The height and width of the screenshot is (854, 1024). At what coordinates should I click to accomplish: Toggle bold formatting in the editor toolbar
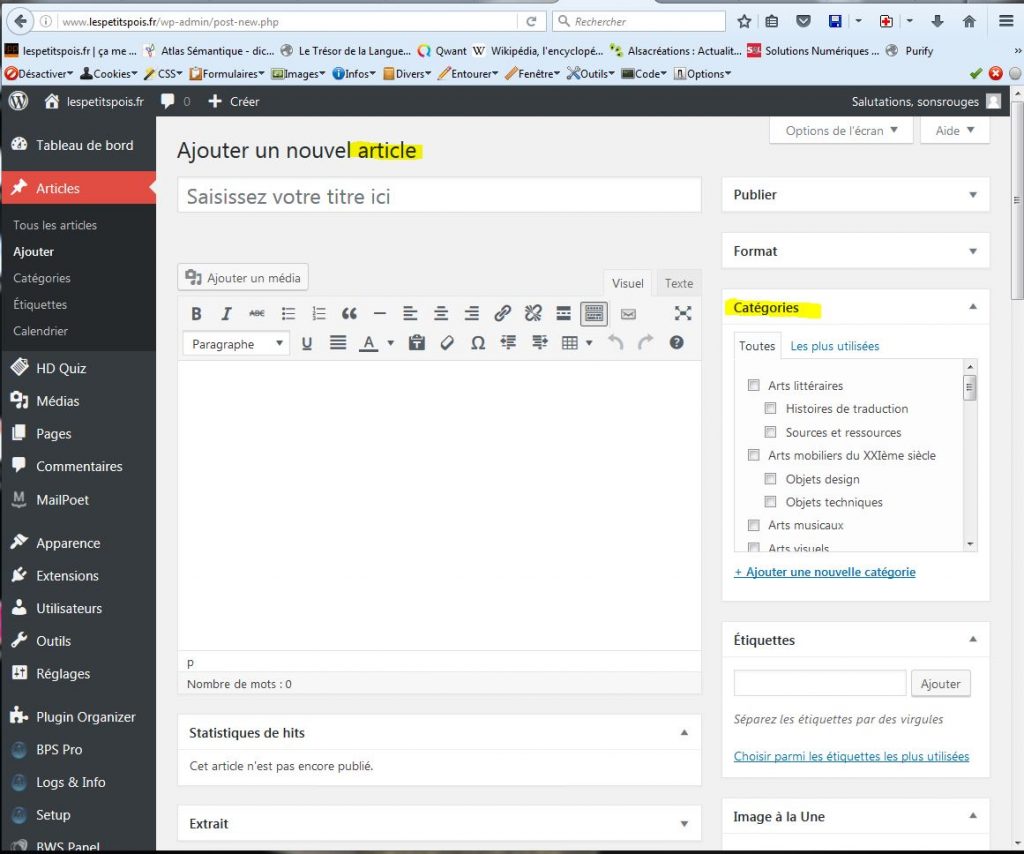[196, 314]
